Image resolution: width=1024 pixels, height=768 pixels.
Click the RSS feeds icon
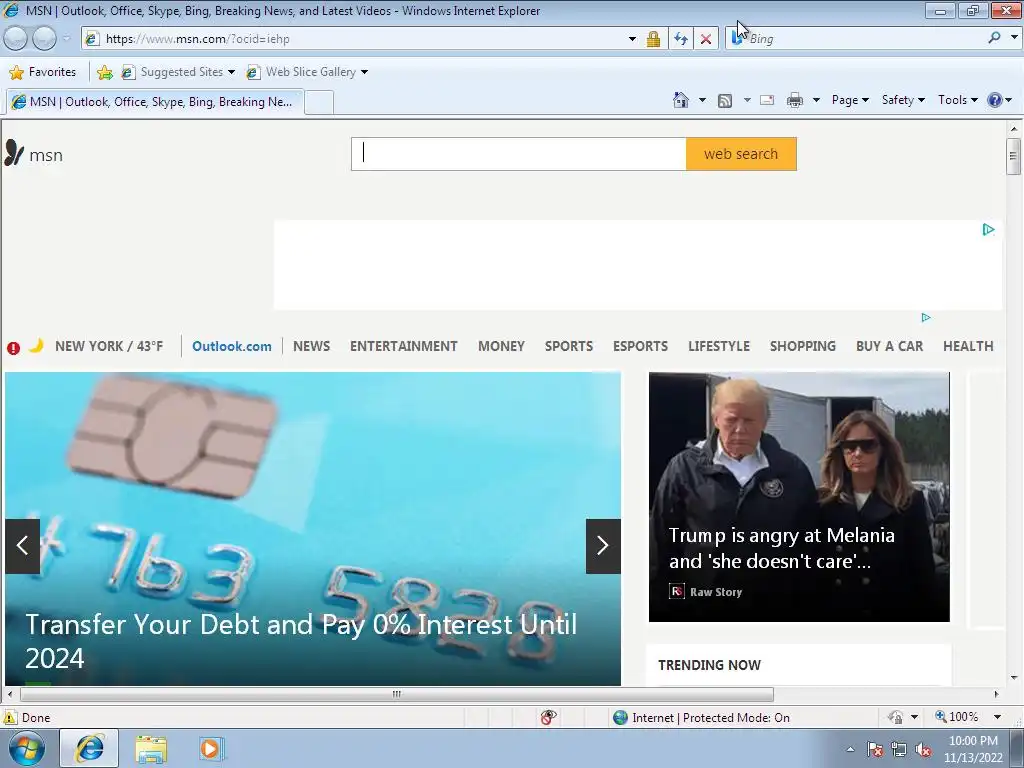[x=725, y=101]
